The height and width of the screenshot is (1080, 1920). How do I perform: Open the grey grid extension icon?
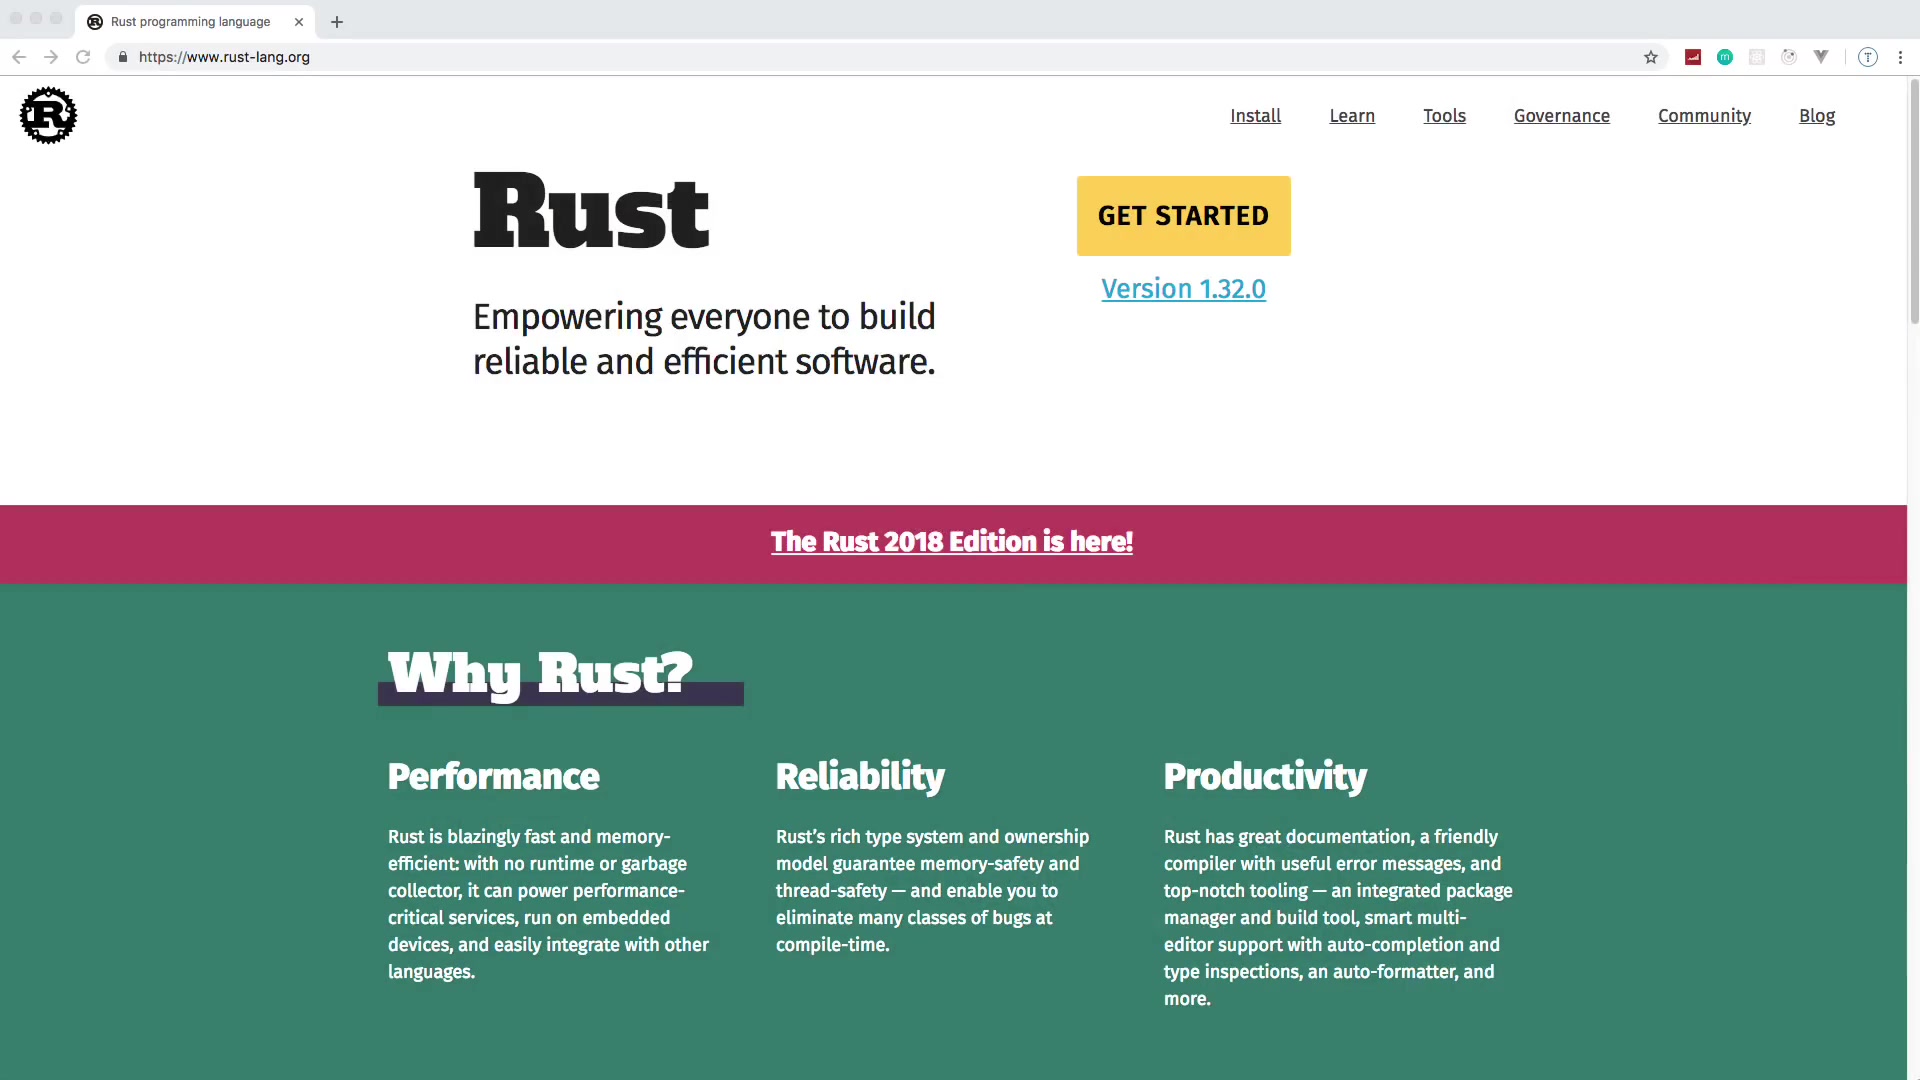coord(1757,57)
